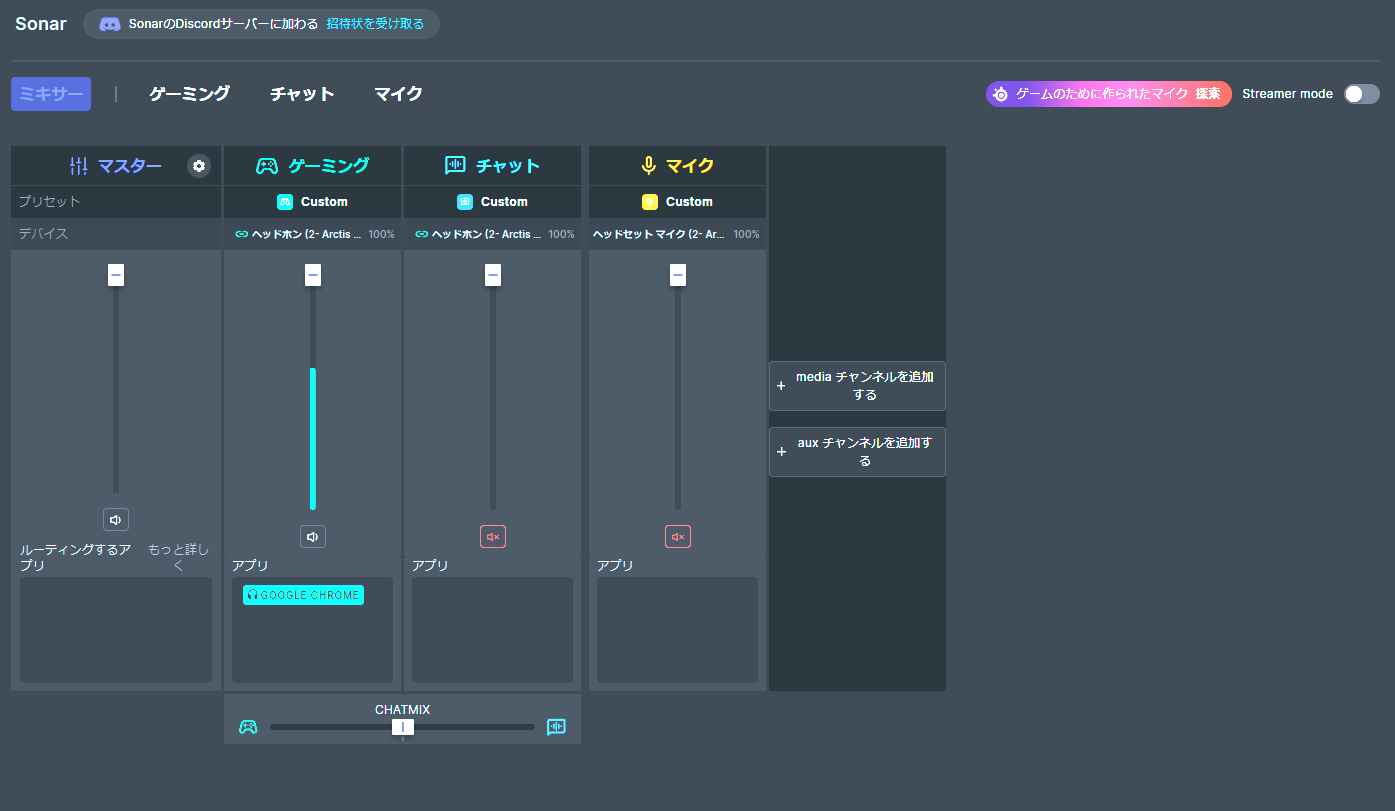
Task: Click the yellow microphone icon in Mic header
Action: coord(649,166)
